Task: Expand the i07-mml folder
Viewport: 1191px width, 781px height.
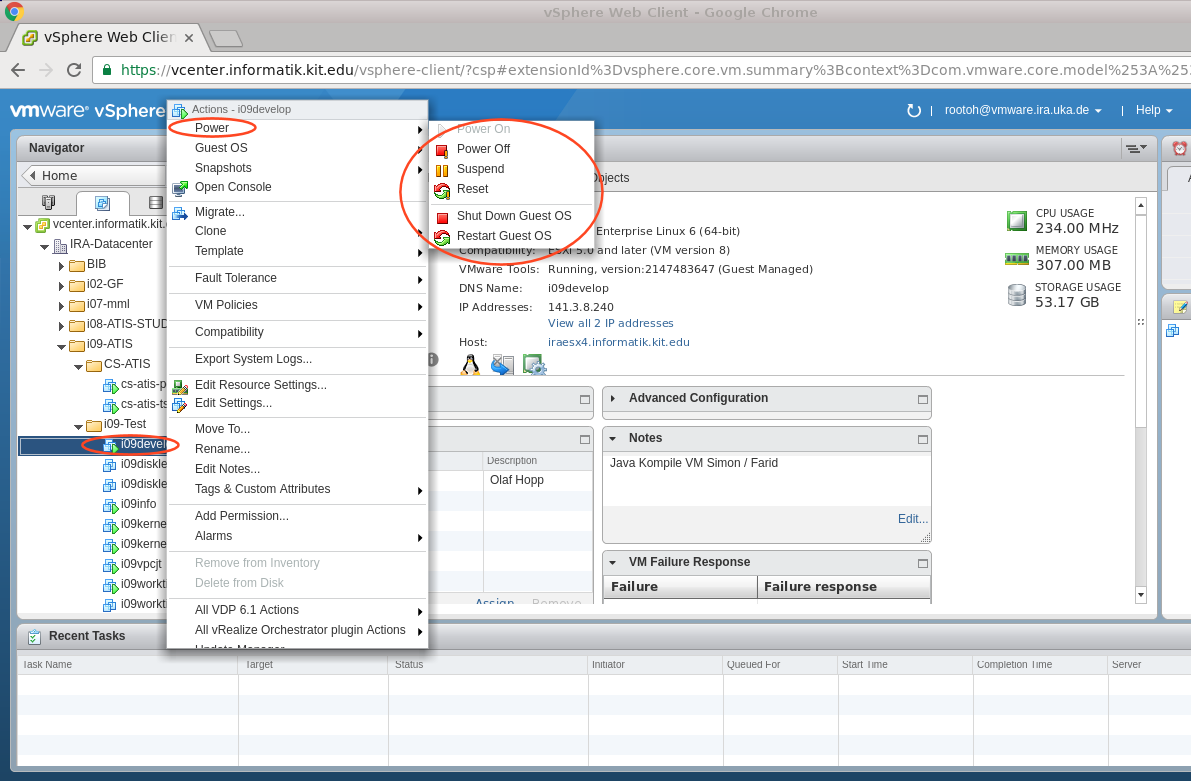Action: [62, 305]
